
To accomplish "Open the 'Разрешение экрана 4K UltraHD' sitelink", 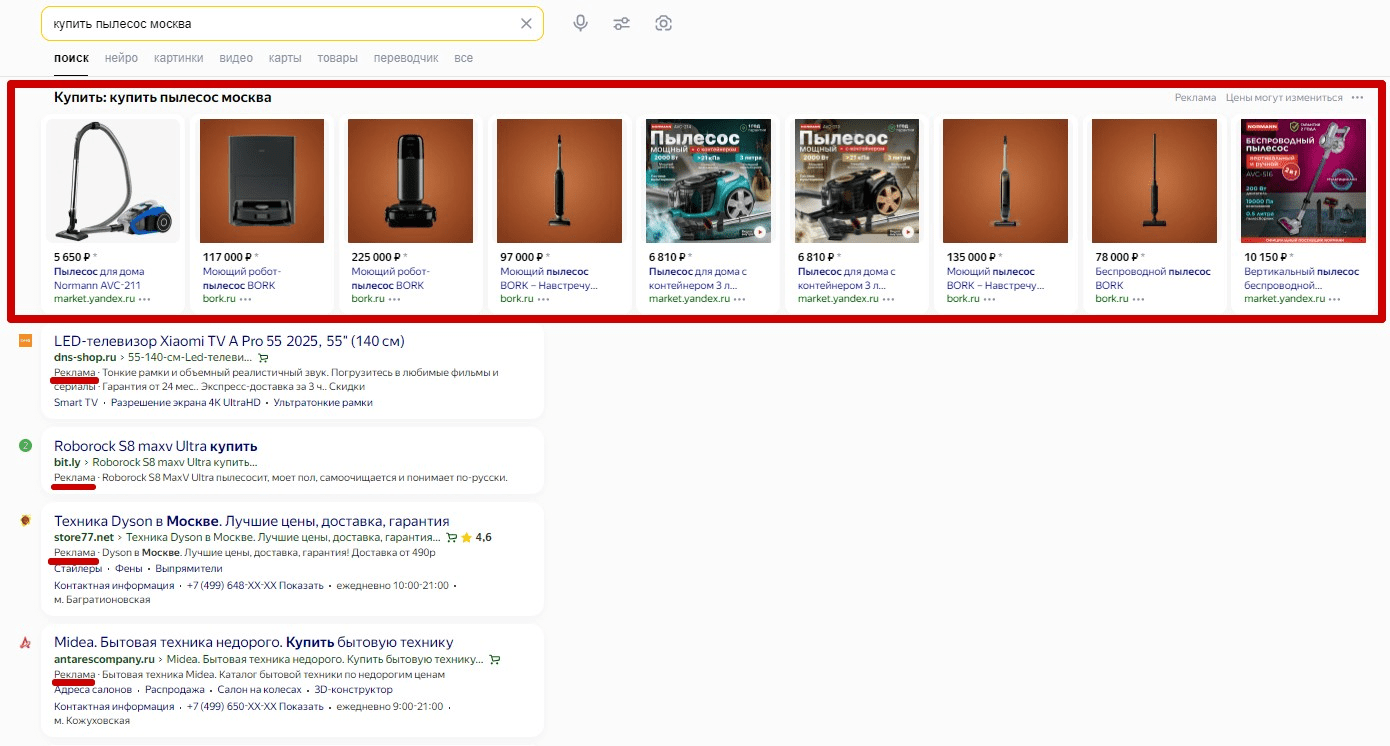I will click(186, 403).
